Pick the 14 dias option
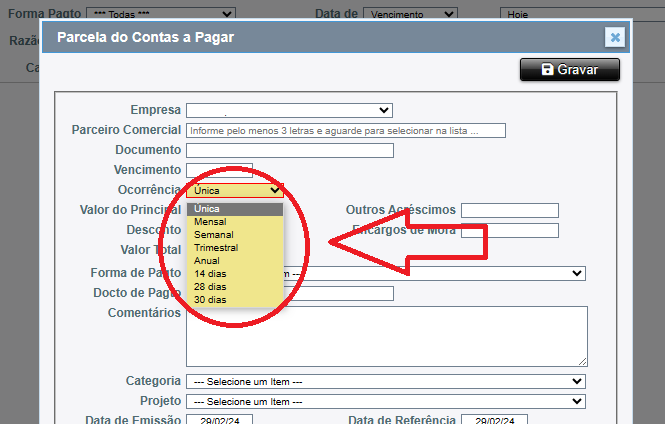Screen dimensions: 665x424 [x=210, y=274]
